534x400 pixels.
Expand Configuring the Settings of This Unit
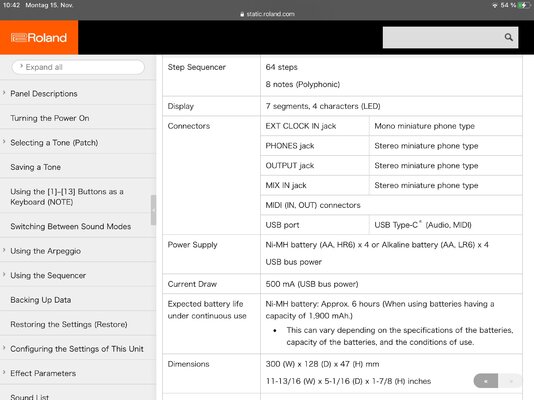click(x=4, y=348)
